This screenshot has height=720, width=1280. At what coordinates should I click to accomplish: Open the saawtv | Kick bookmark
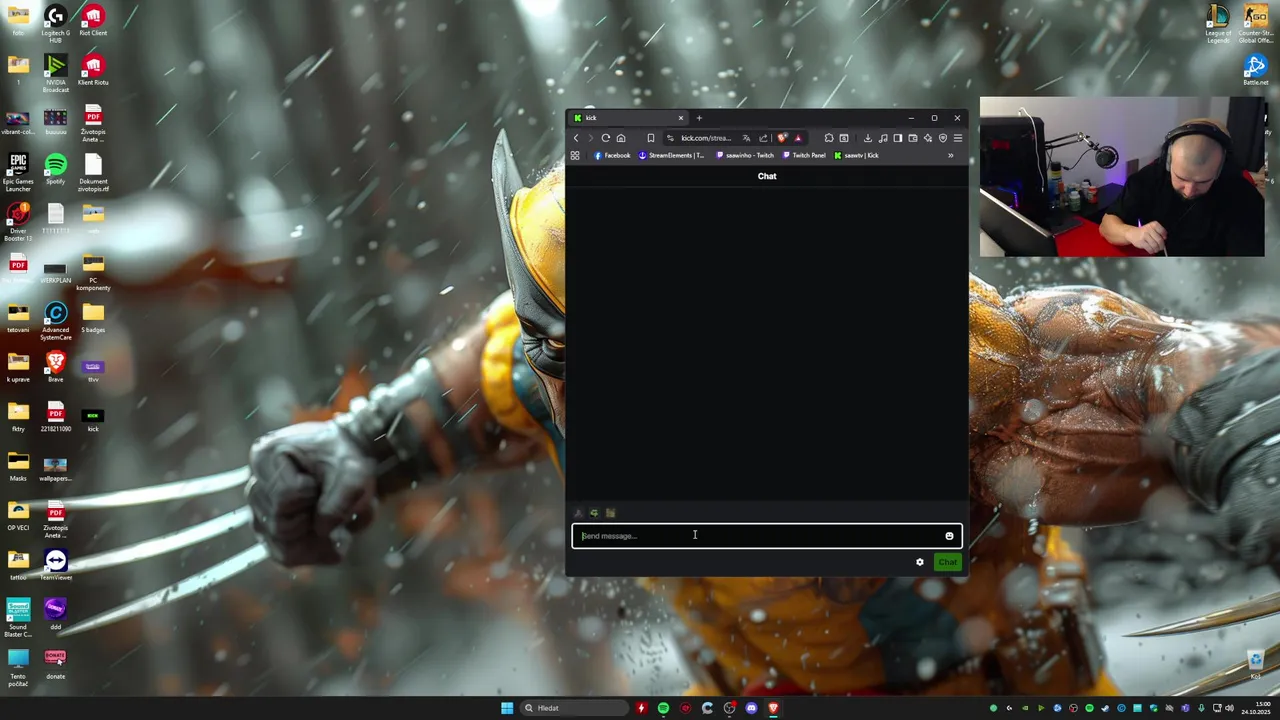tap(857, 156)
